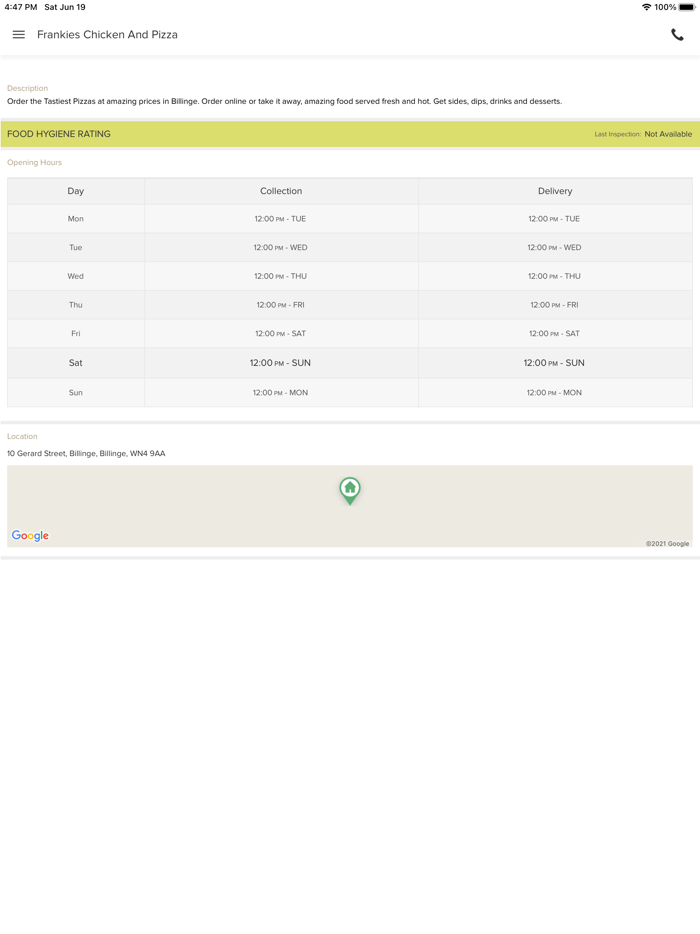The width and height of the screenshot is (700, 934).
Task: Click the address '10 Gerard Street, Billinge'
Action: click(86, 453)
